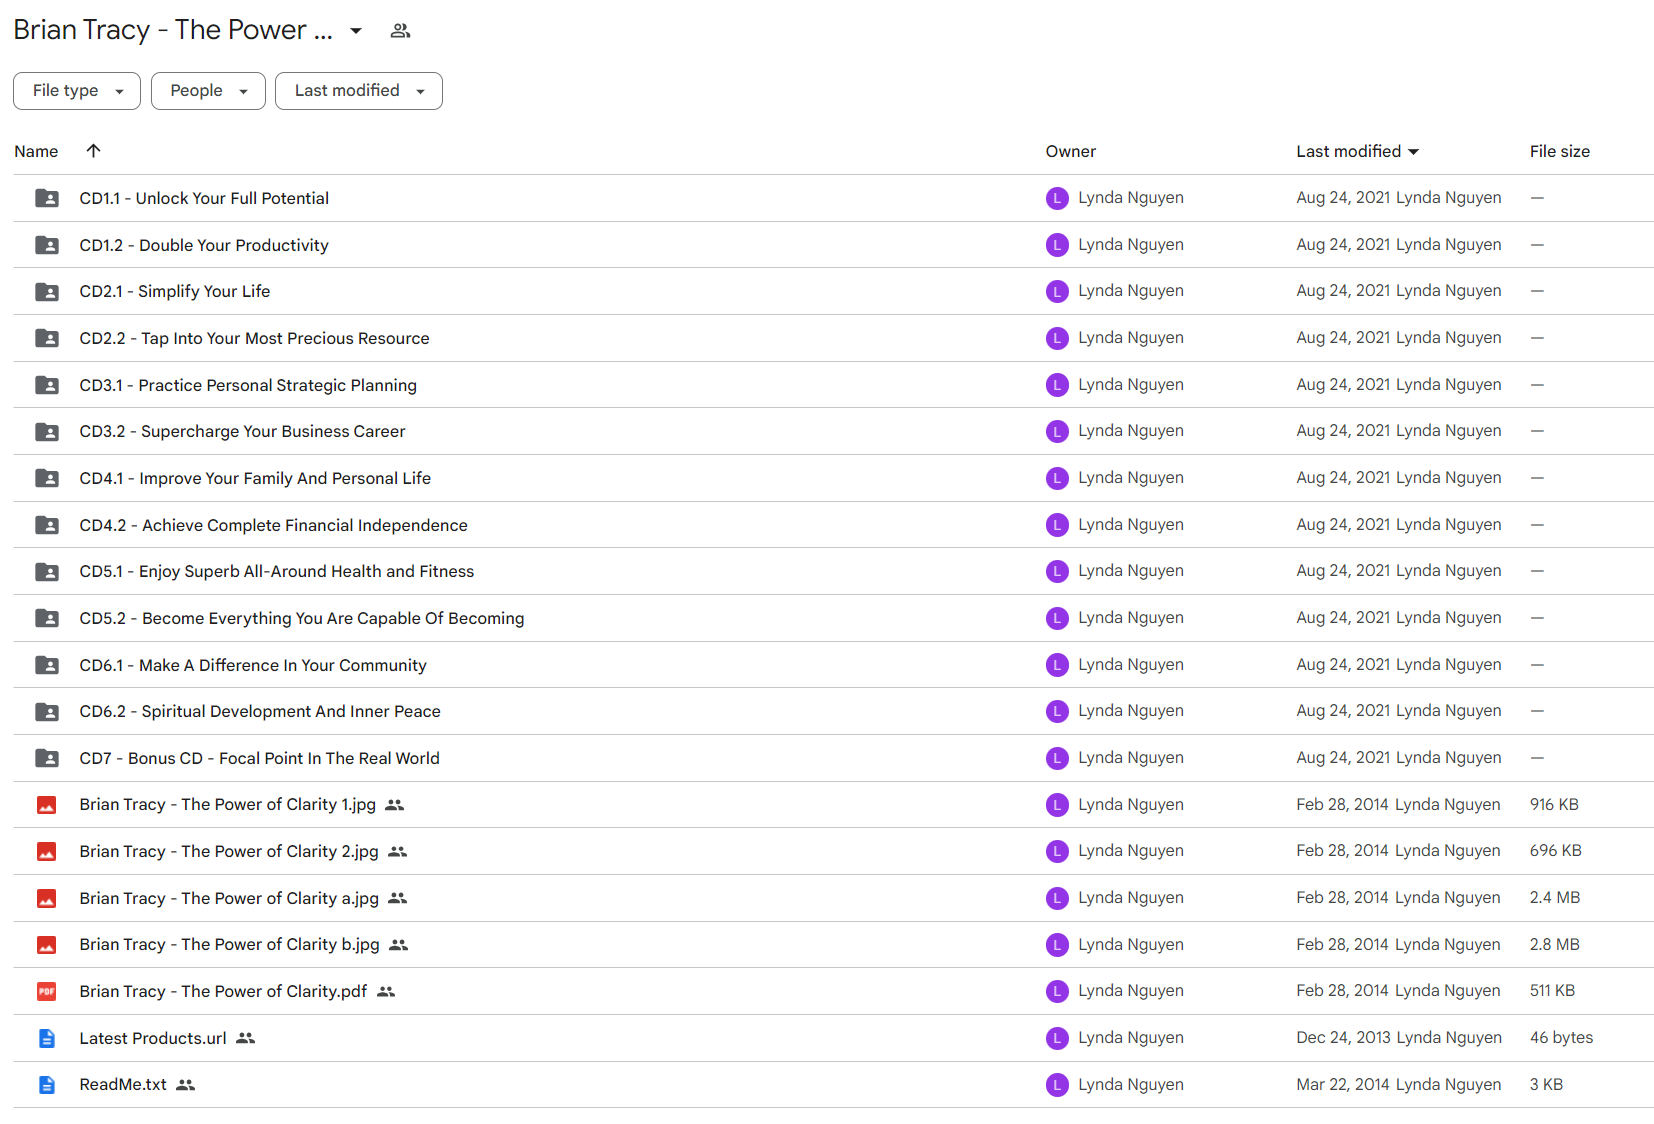The image size is (1654, 1124).
Task: Click image icon for Power of Clarity a.jpg
Action: coord(47,898)
